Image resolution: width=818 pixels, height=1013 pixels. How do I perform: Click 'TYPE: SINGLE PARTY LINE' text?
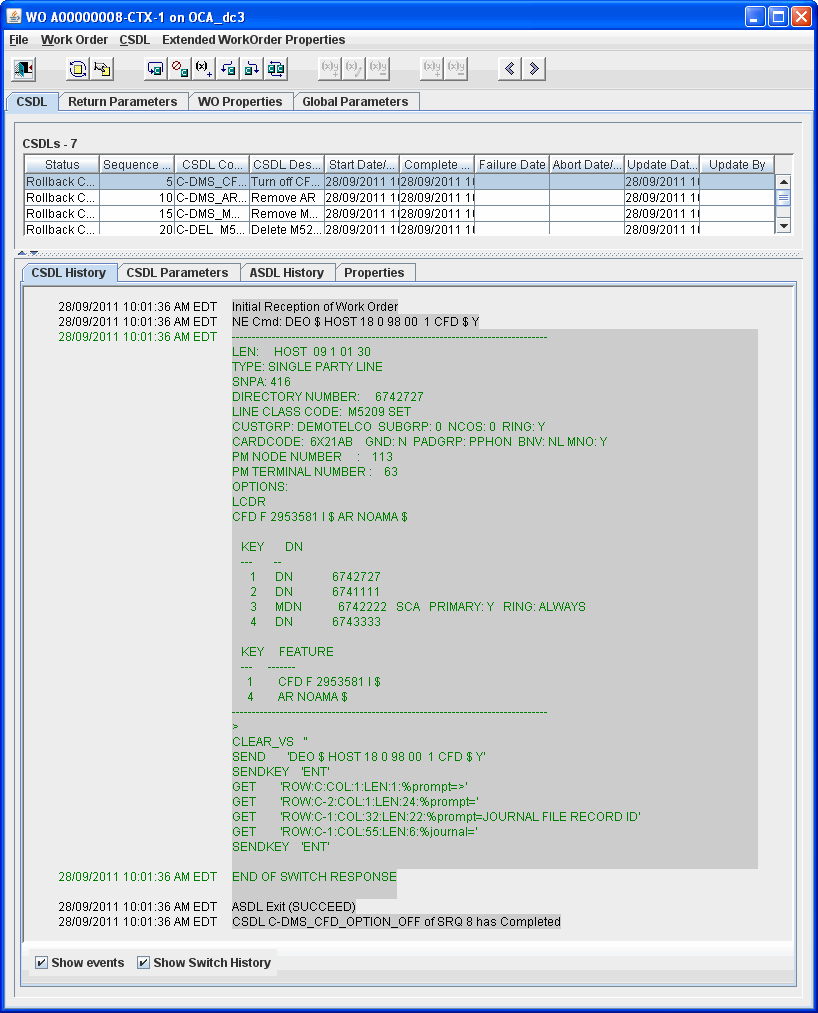(x=307, y=367)
